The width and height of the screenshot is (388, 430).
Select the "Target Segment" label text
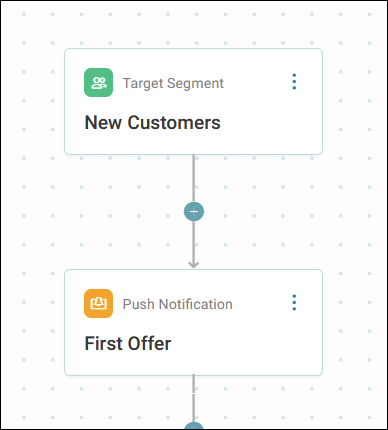173,83
